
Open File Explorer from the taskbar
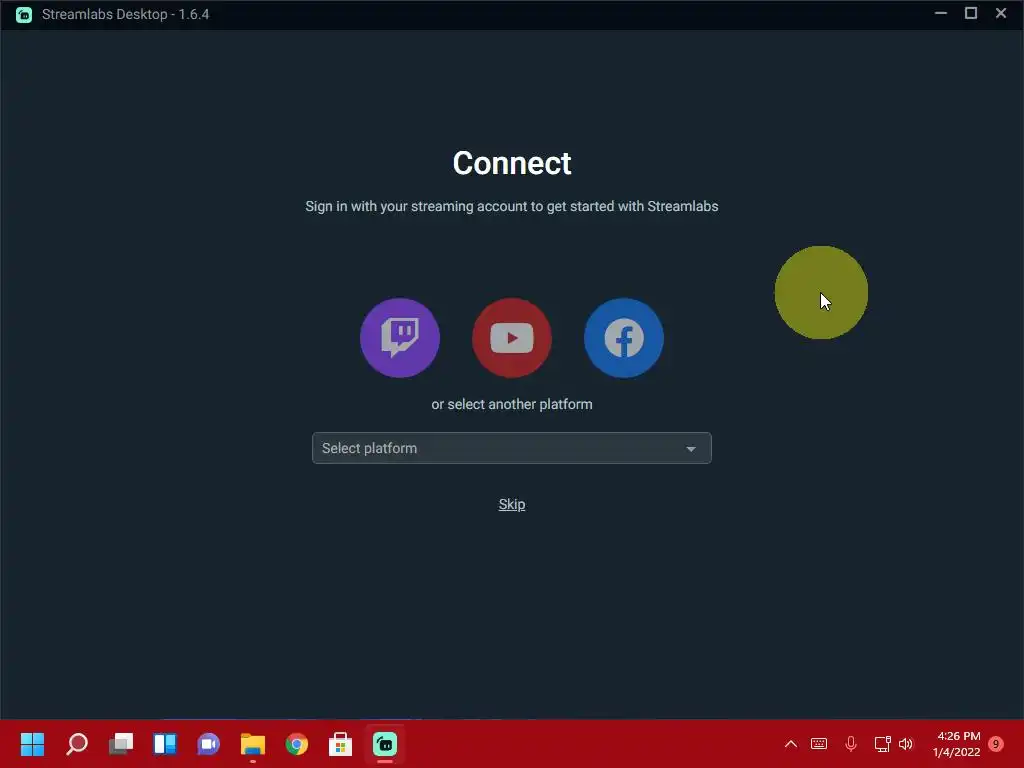(253, 744)
